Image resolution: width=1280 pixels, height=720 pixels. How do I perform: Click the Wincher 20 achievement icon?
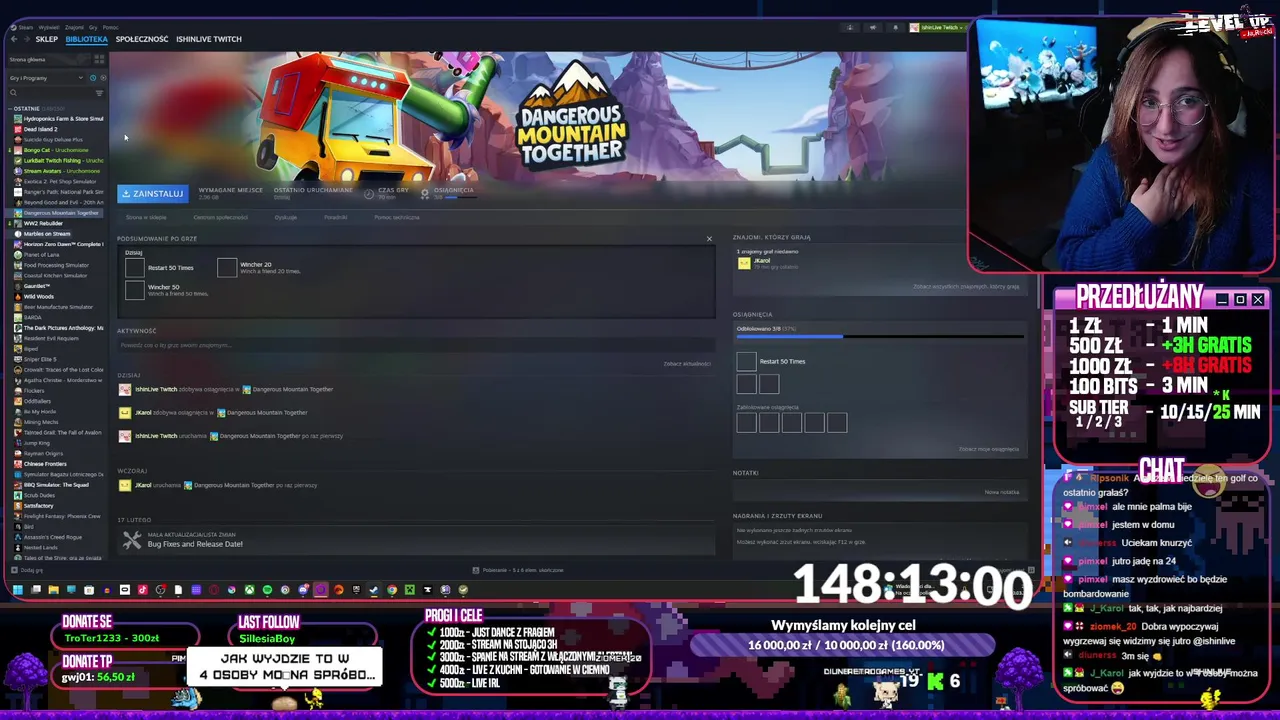(x=227, y=267)
